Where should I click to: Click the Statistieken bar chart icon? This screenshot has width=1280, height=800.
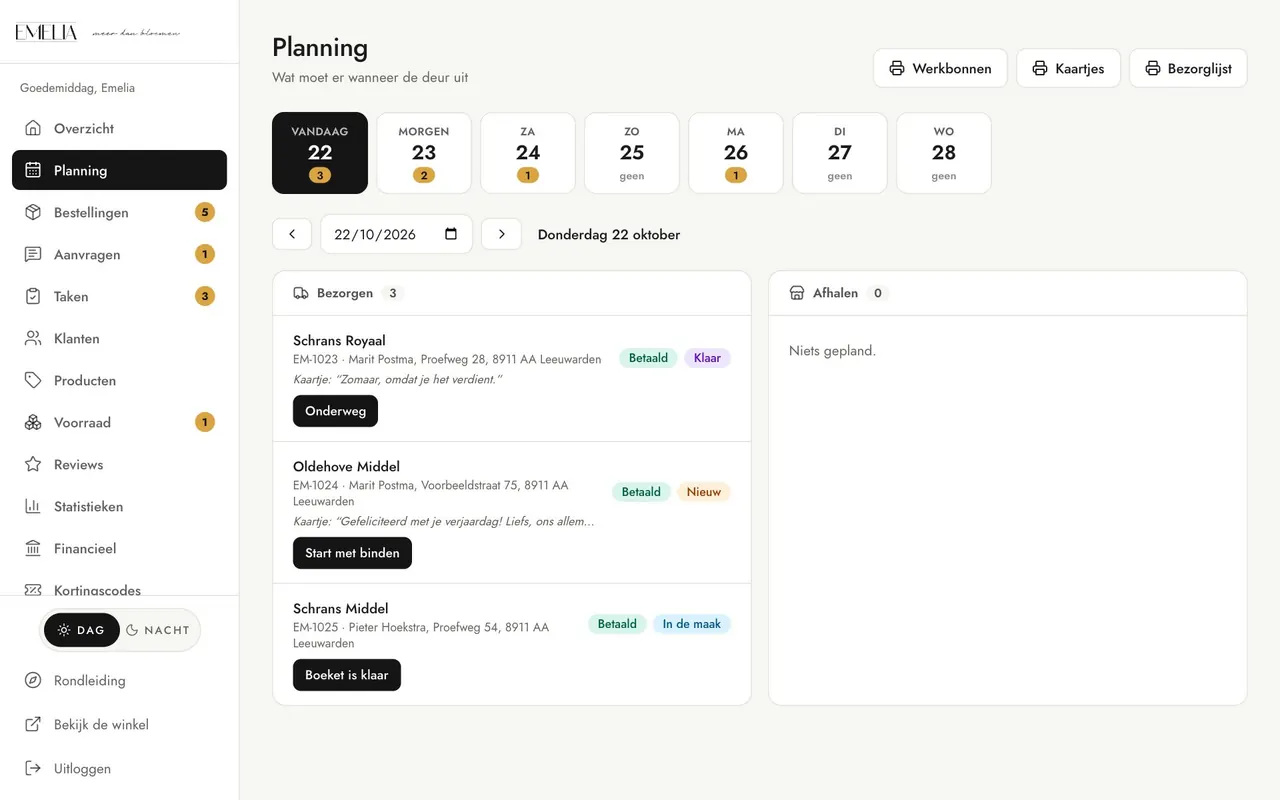point(33,506)
